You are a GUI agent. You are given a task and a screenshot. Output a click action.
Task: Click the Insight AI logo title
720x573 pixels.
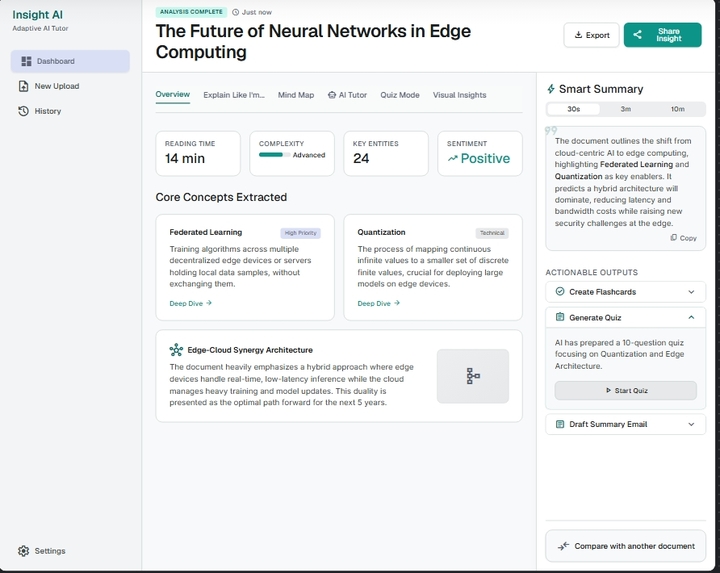[x=38, y=15]
